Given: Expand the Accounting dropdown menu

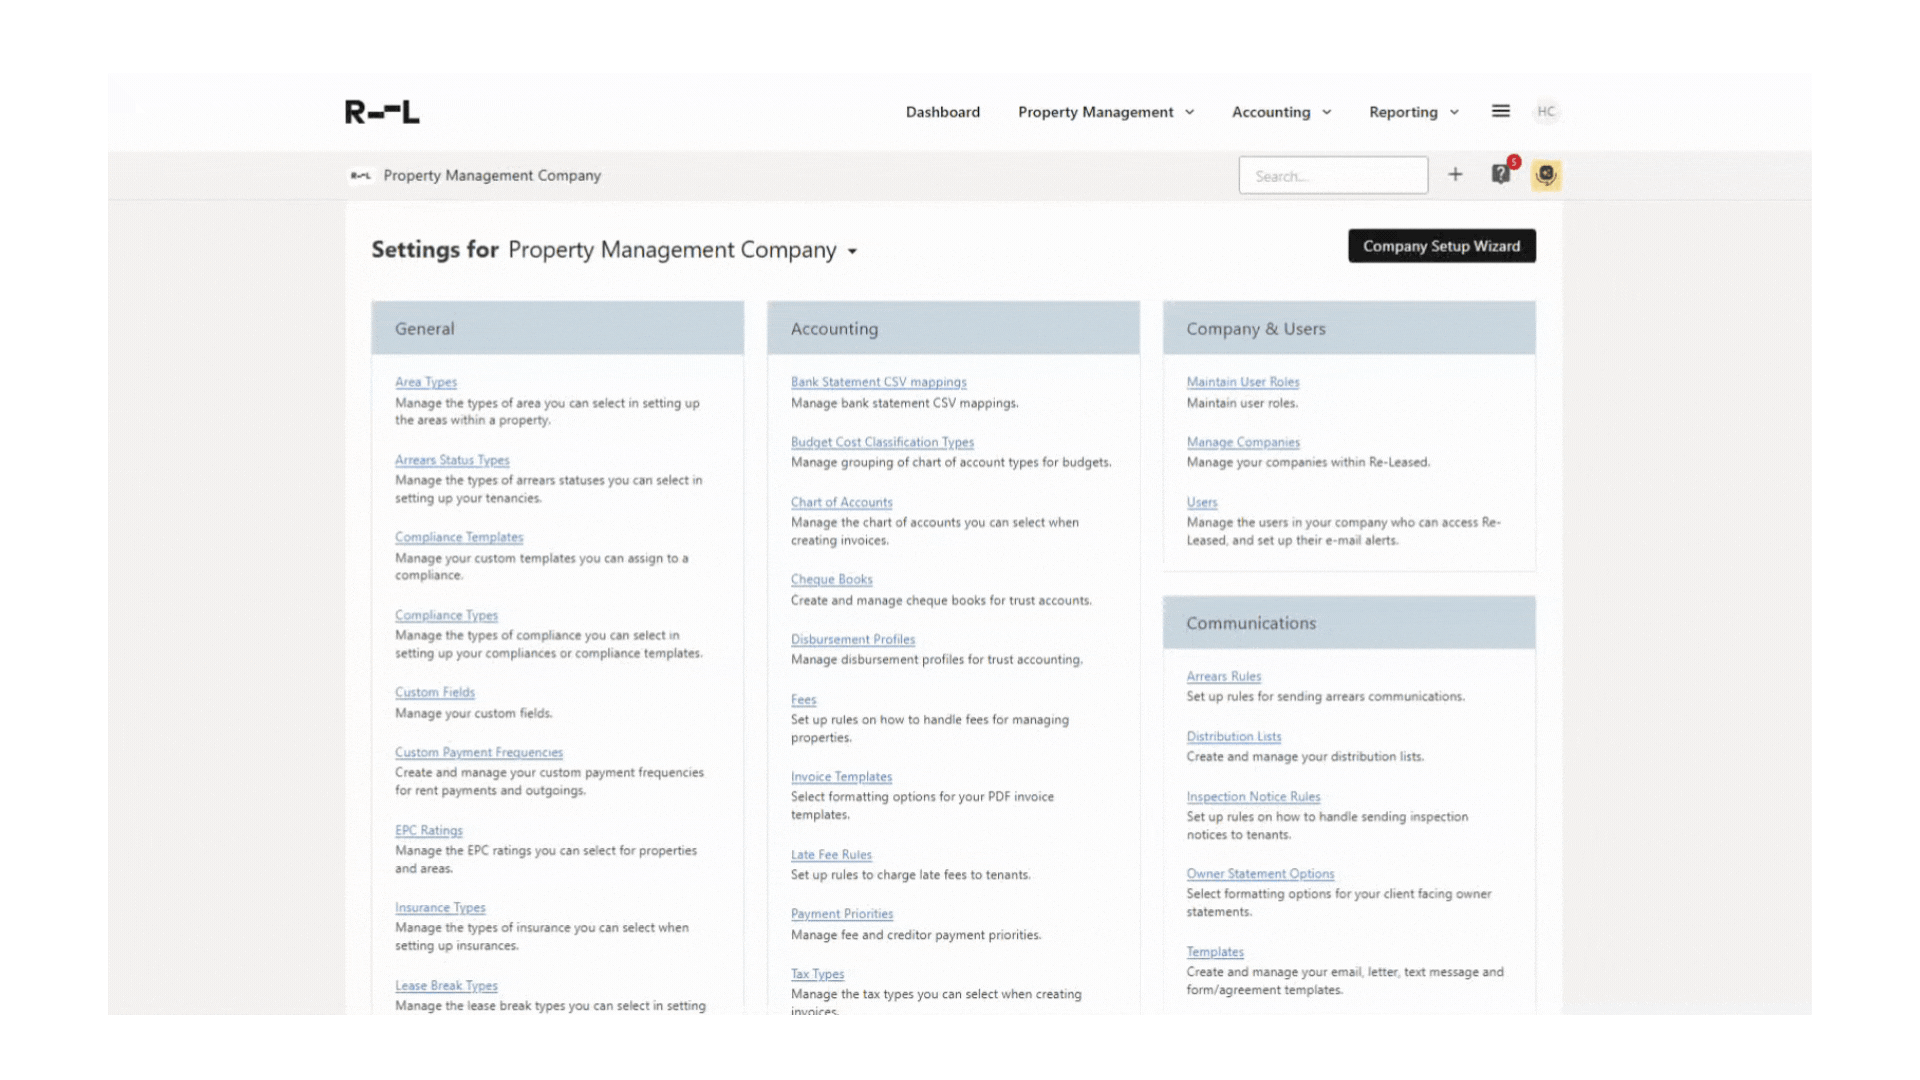Looking at the screenshot, I should (x=1281, y=112).
